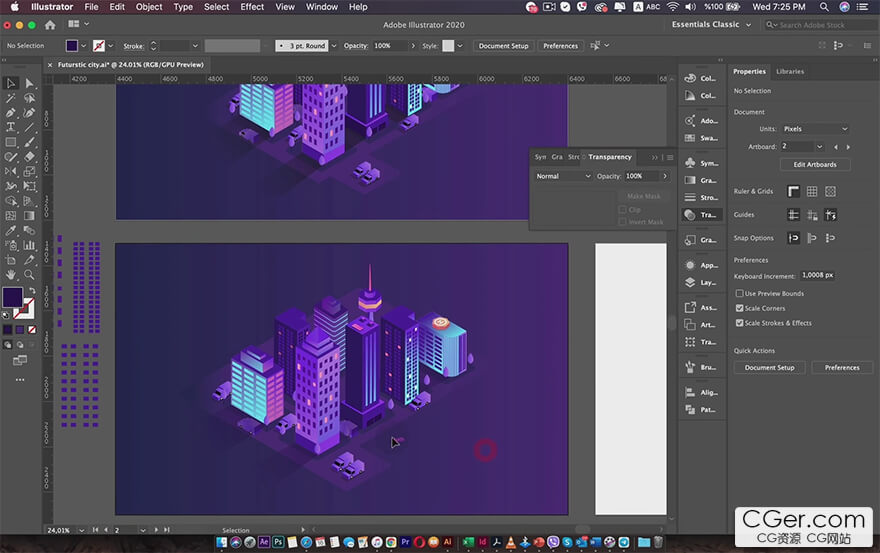Open blending mode dropdown showing Normal

coord(563,176)
